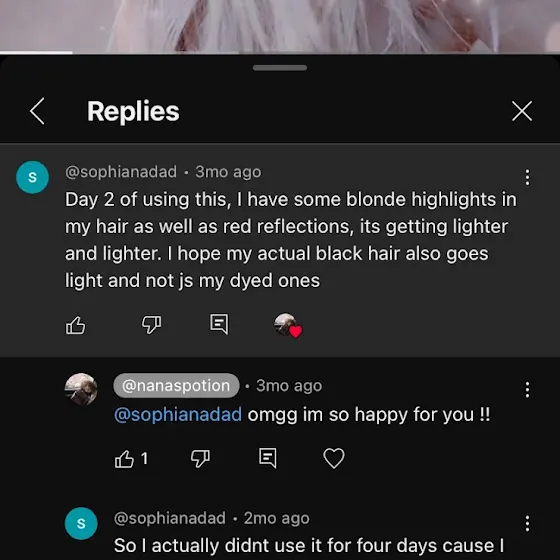Open options menu for nanaspotion's reply
Viewport: 560px width, 560px height.
click(x=527, y=390)
